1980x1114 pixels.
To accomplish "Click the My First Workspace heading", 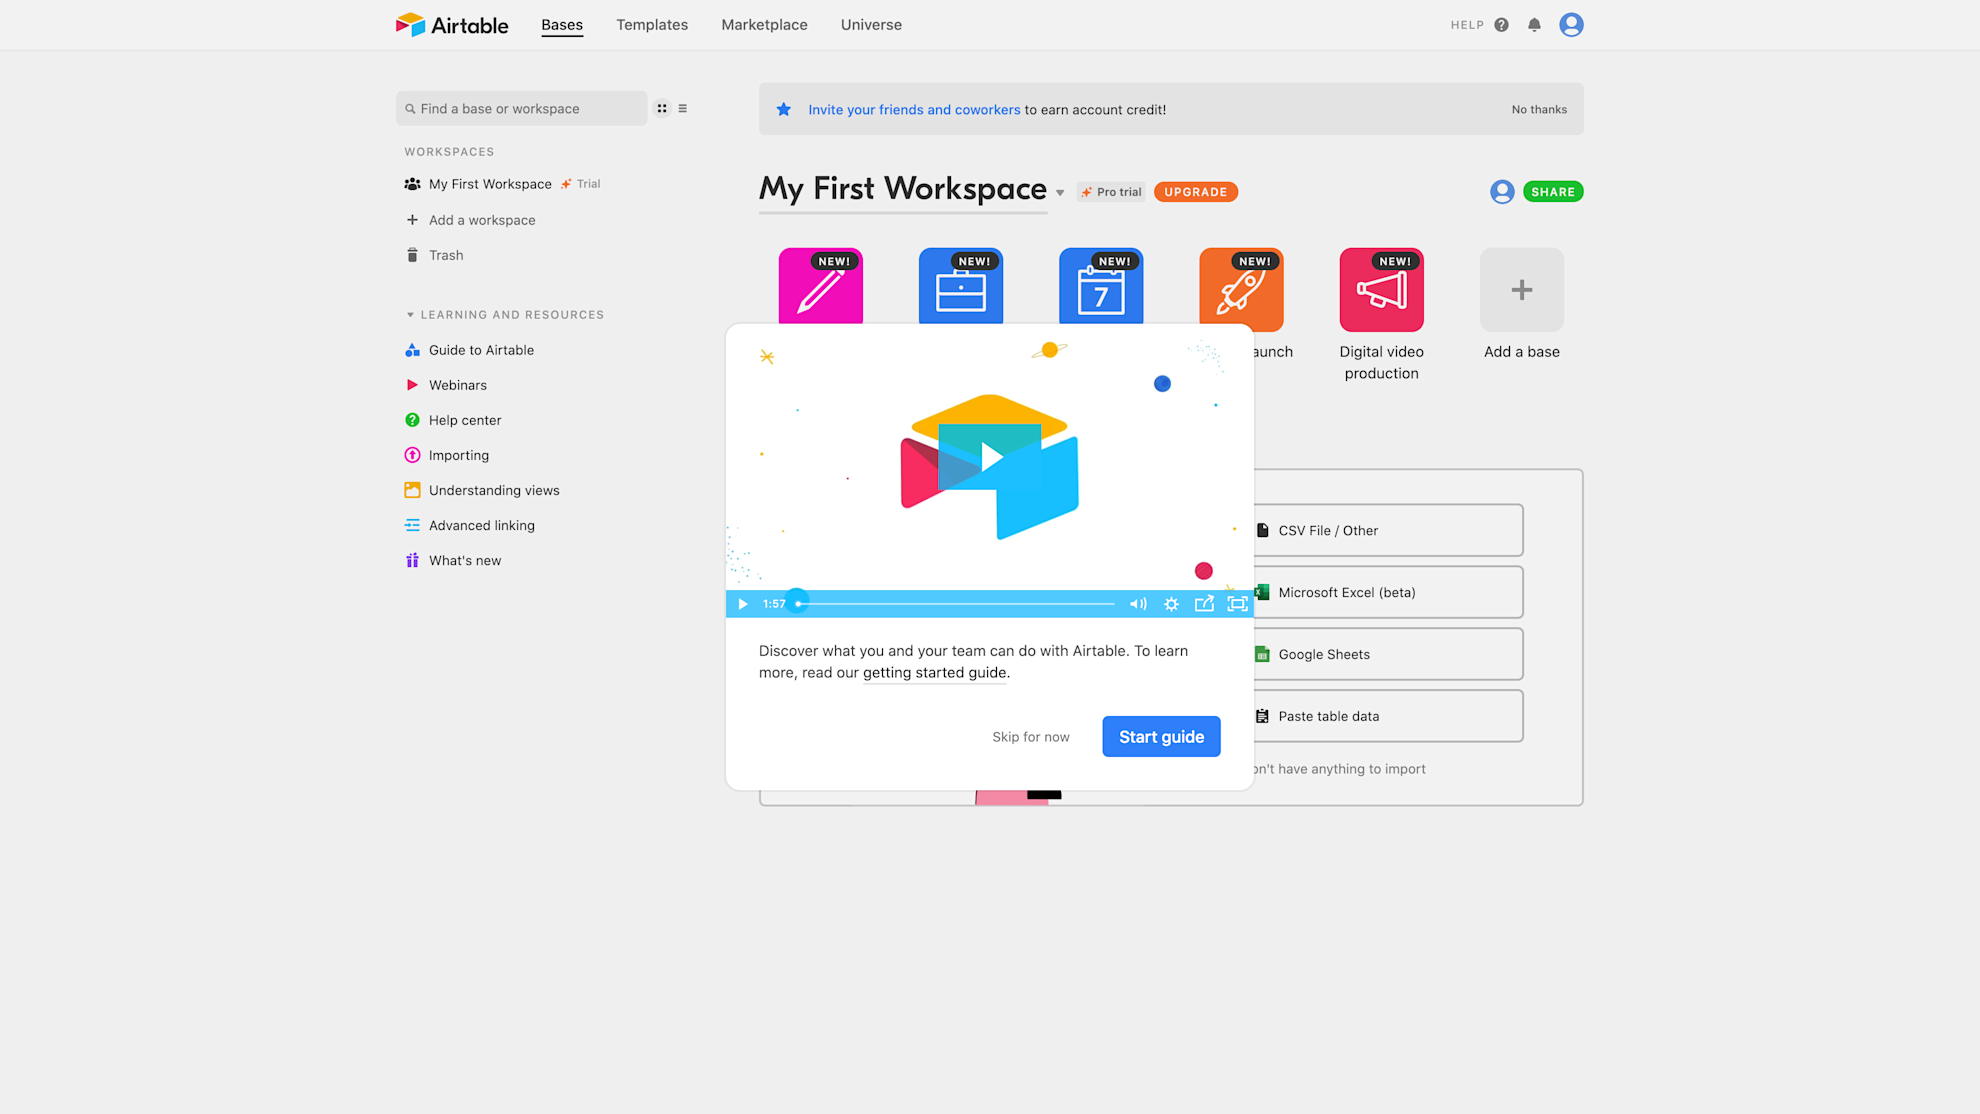I will pos(903,189).
